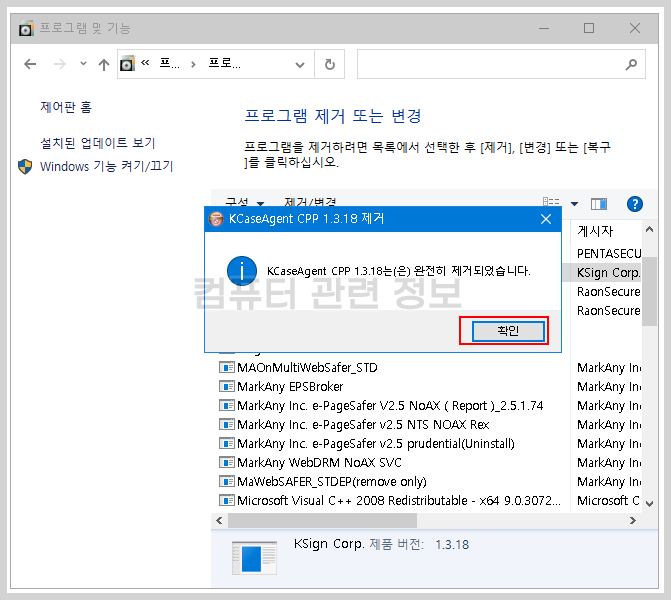
Task: Toggle the preview pane icon
Action: 599,204
